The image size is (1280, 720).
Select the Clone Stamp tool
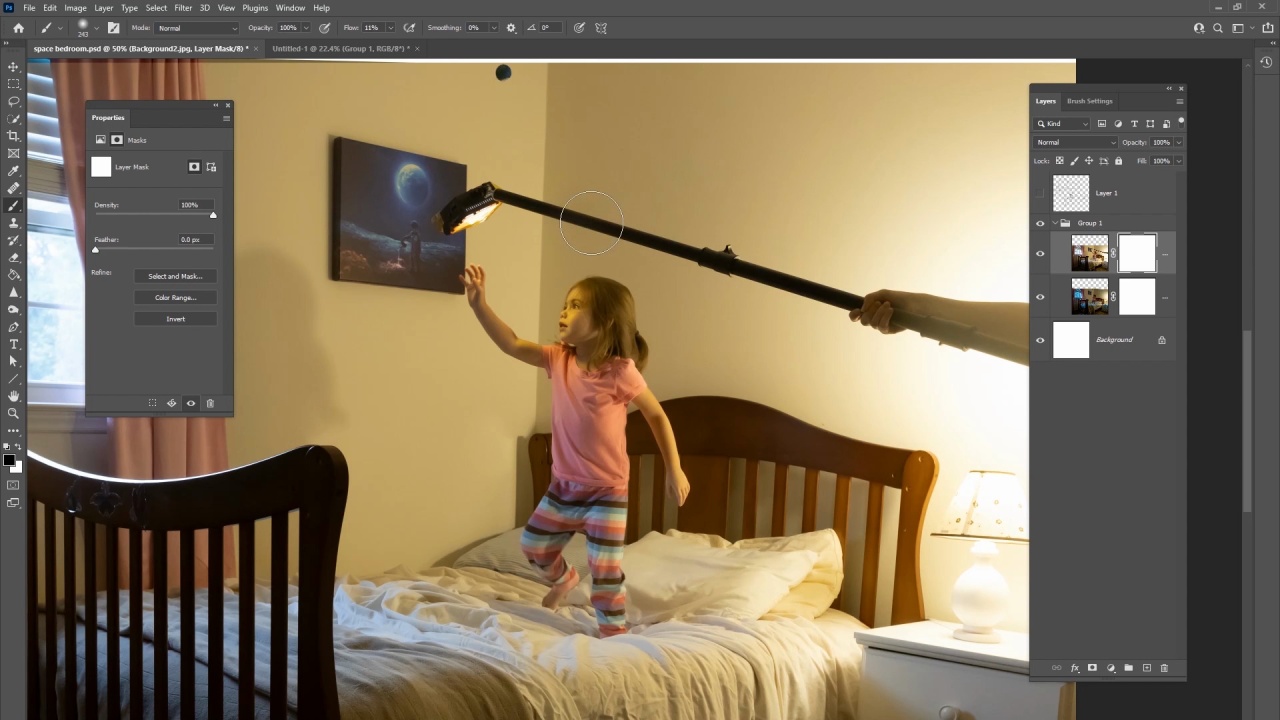[x=13, y=223]
